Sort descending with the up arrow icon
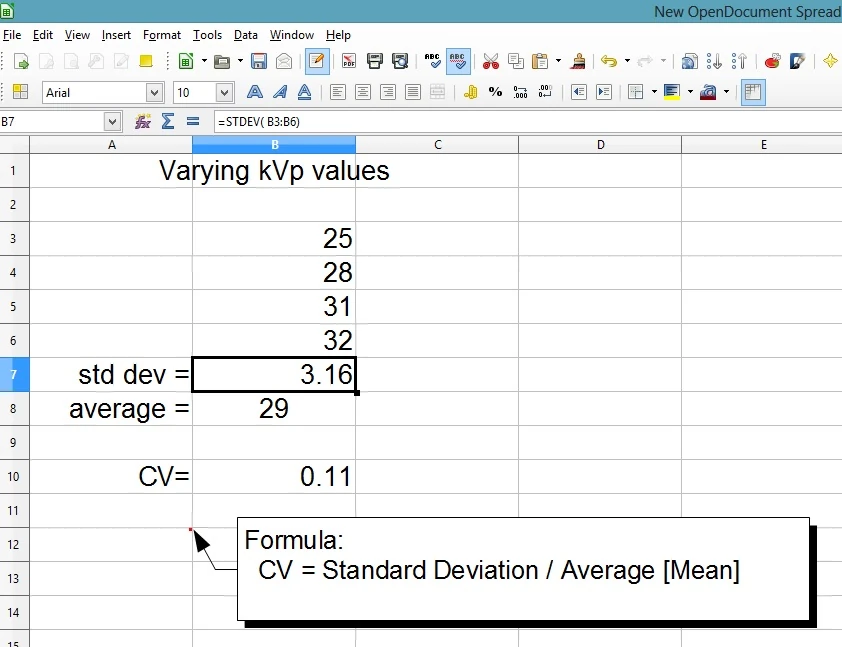Screen dimensions: 842x647 click(739, 61)
